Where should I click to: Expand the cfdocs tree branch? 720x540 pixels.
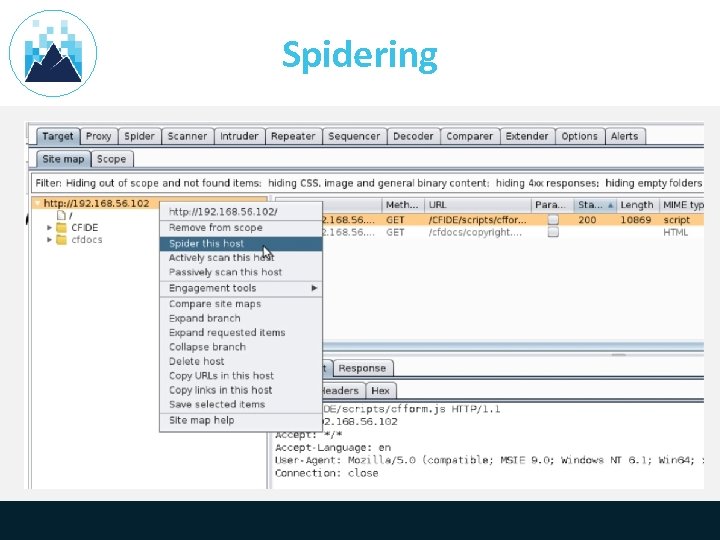tap(49, 240)
